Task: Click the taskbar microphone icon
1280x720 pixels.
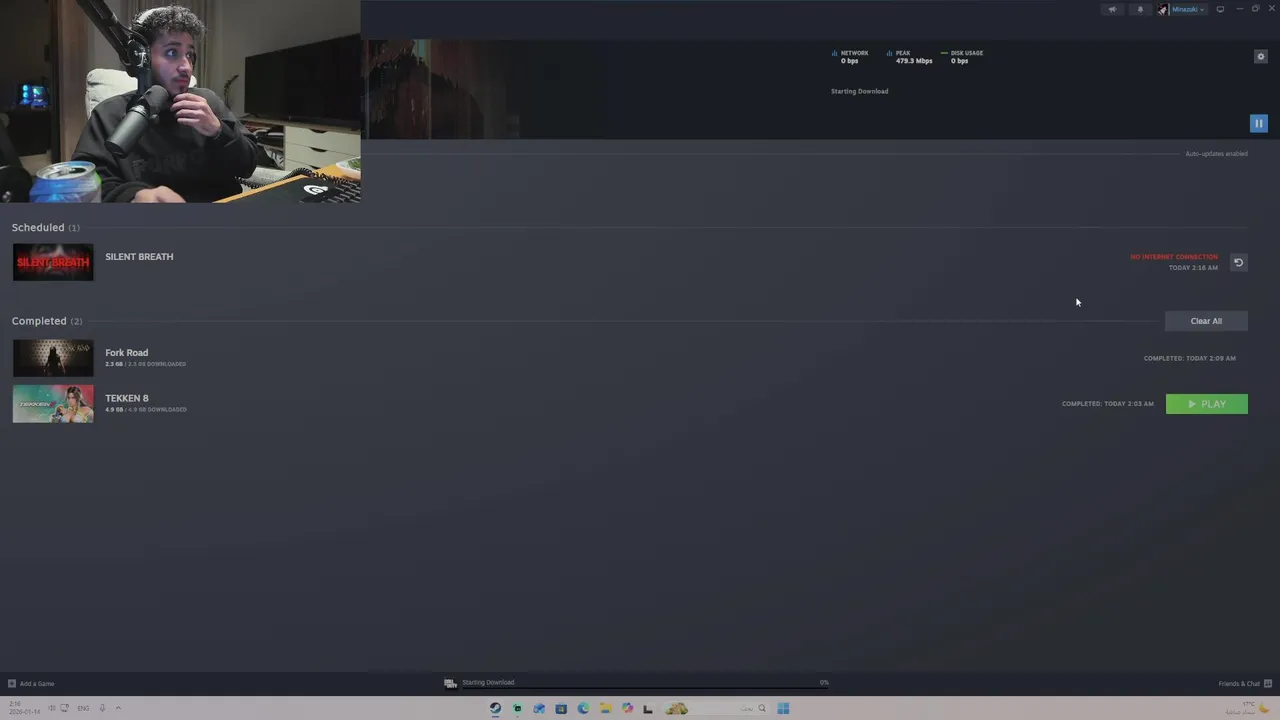Action: (102, 708)
